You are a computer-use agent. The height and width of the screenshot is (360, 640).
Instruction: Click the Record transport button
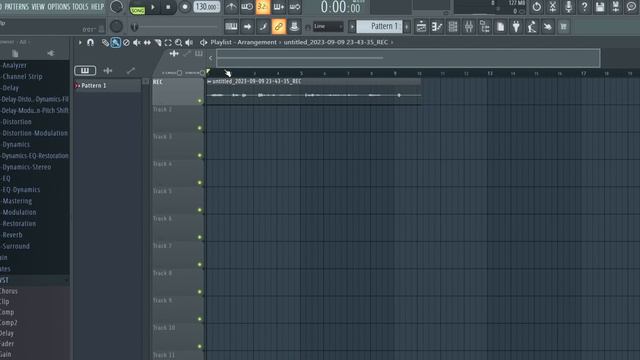pos(184,7)
